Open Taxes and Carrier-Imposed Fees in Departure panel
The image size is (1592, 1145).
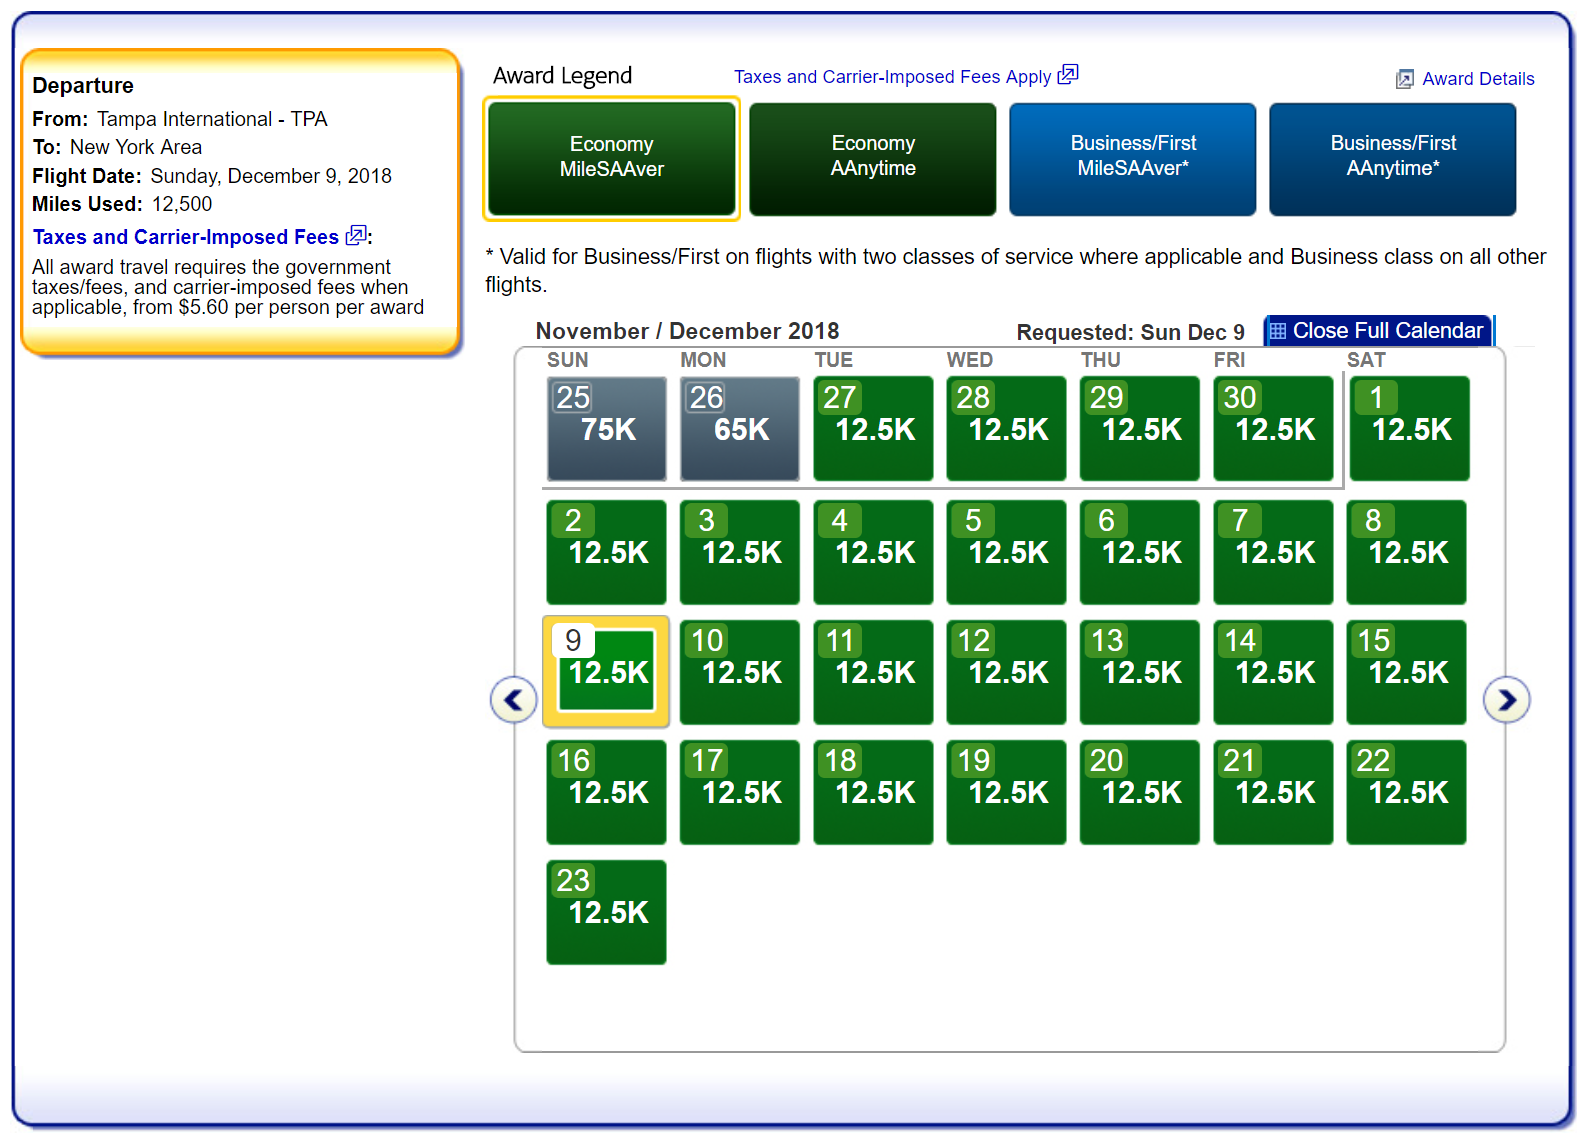click(186, 237)
